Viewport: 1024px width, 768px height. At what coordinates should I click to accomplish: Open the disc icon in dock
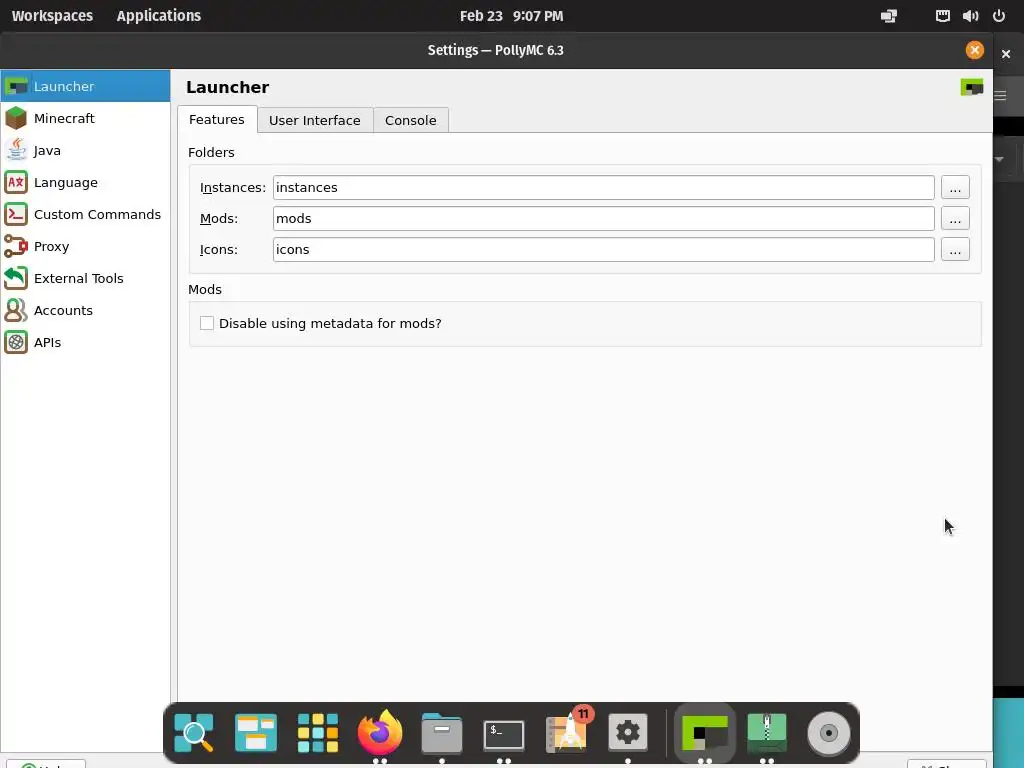click(x=829, y=733)
